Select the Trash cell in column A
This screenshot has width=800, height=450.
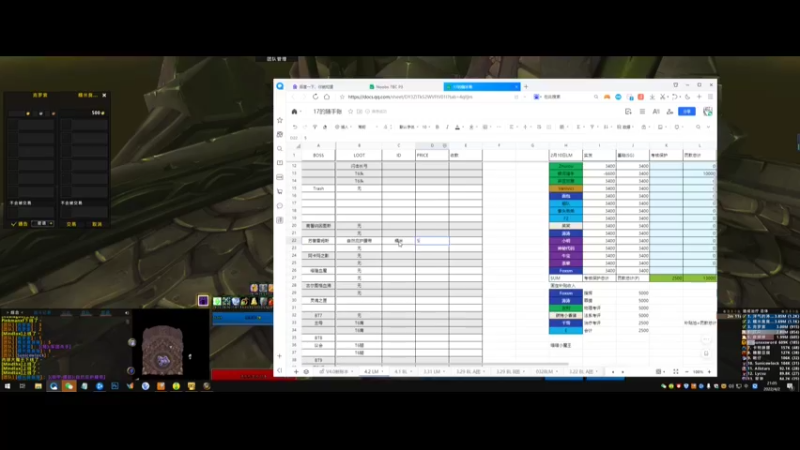(318, 188)
